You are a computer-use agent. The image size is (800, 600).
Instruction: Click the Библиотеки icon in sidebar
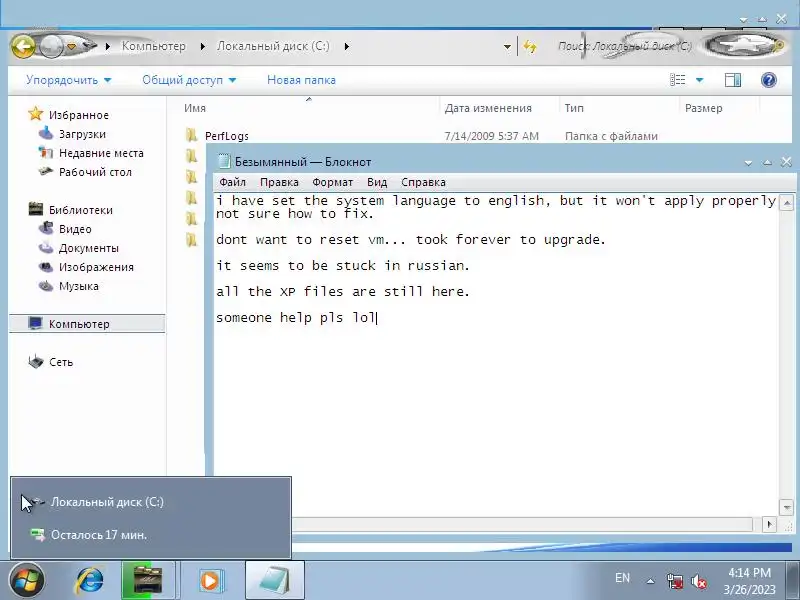coord(36,209)
